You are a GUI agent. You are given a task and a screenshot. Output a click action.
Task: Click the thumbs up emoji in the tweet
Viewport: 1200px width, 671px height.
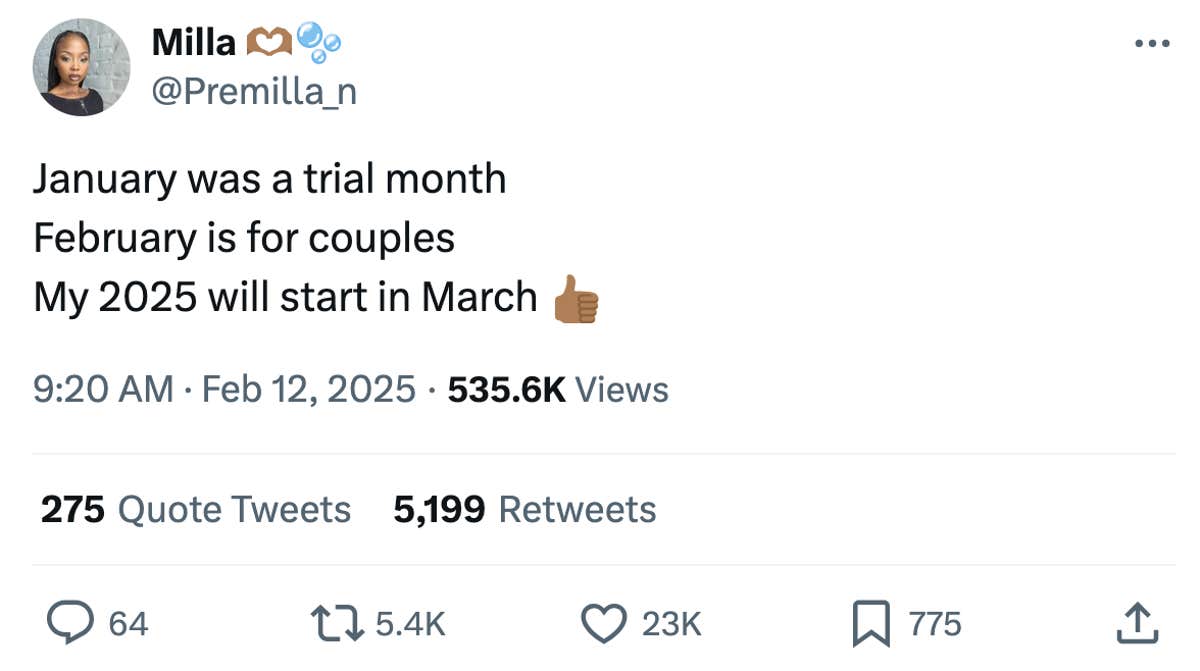577,297
